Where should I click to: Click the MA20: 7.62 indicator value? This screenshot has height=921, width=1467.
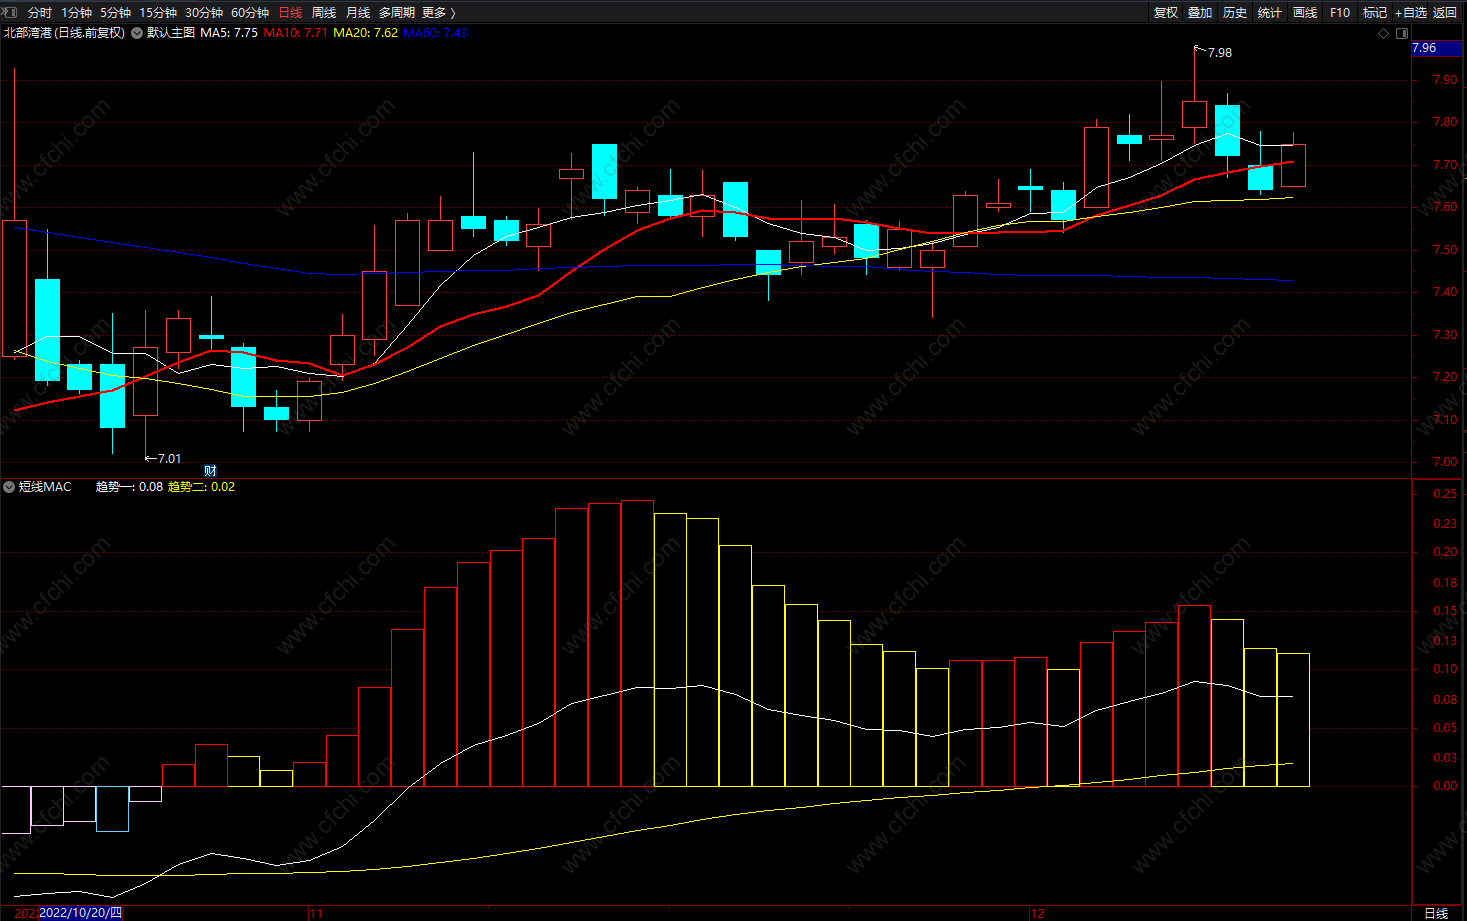(x=365, y=33)
